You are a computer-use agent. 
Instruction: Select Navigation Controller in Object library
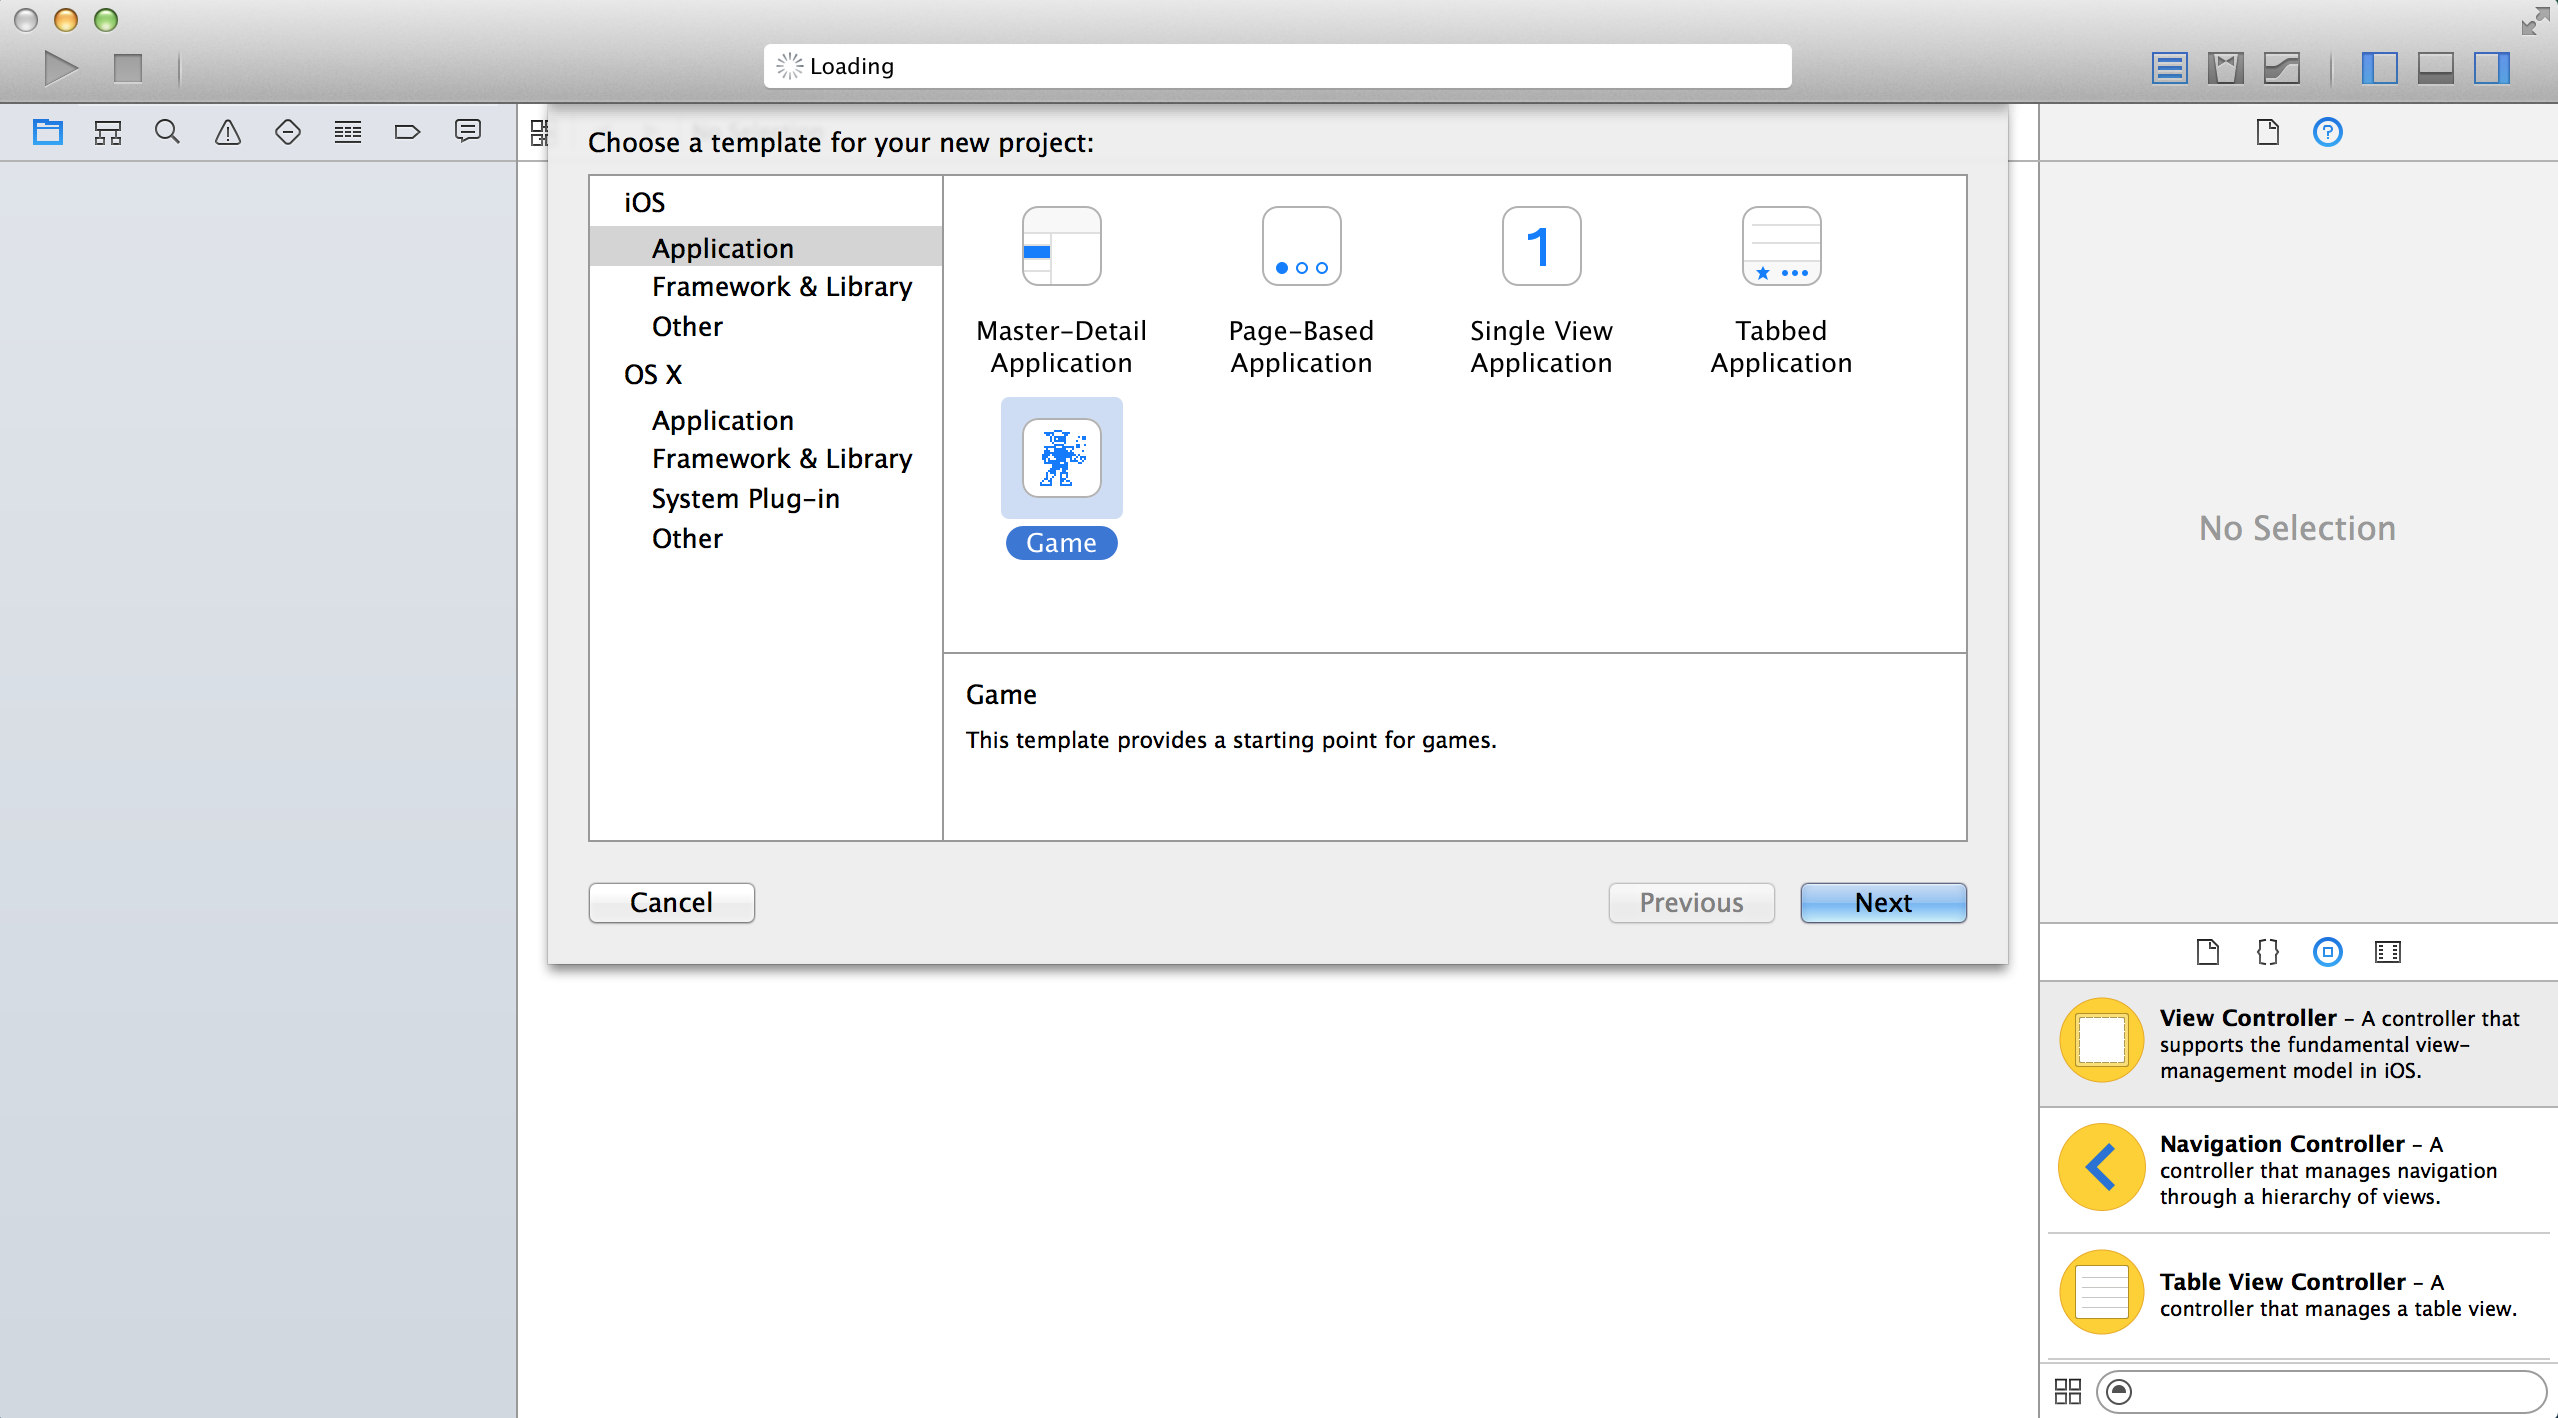coord(2298,1169)
